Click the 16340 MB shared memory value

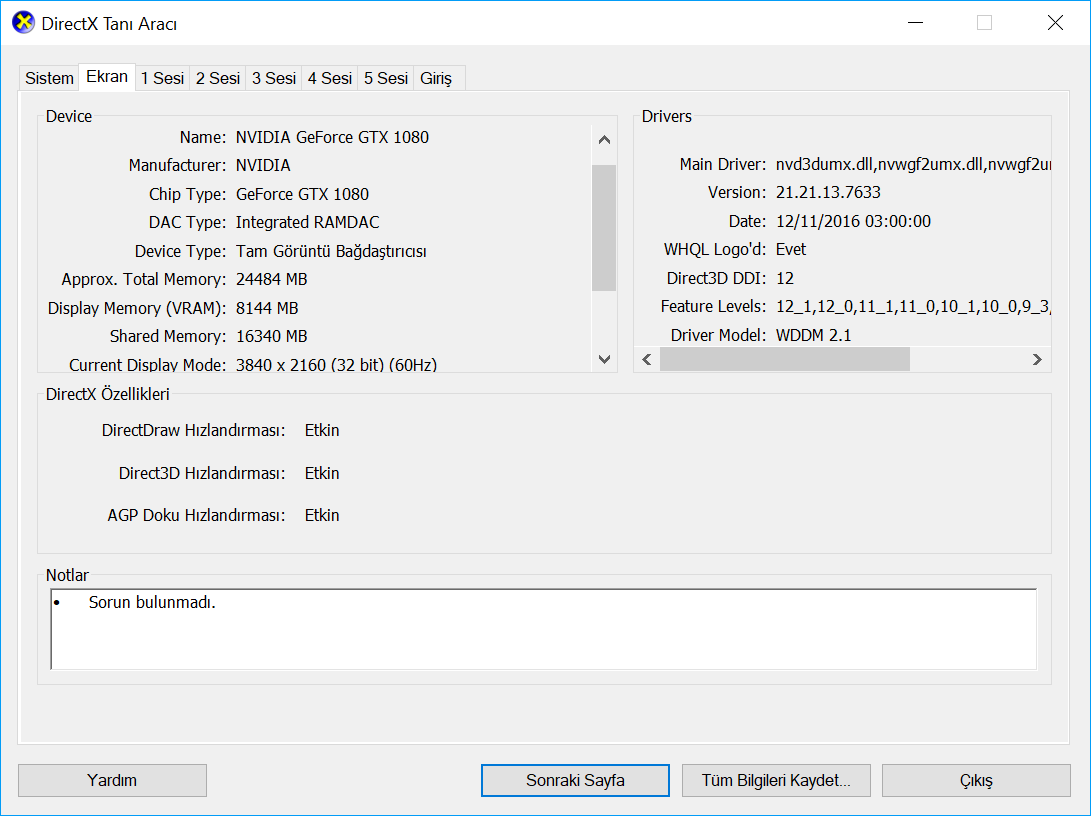[x=271, y=337]
